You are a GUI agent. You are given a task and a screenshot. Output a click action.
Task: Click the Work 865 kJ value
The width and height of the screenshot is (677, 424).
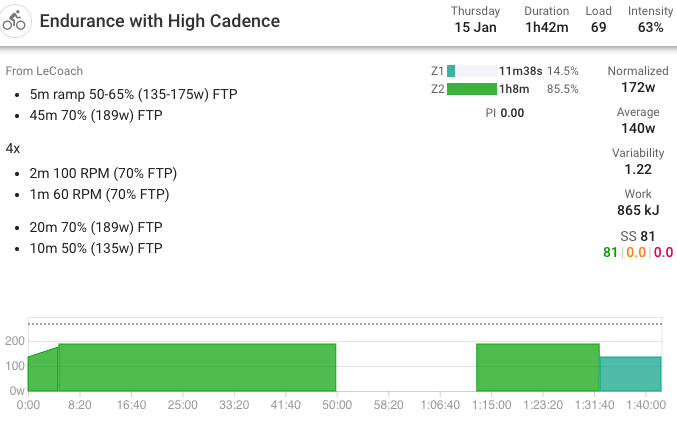click(637, 211)
